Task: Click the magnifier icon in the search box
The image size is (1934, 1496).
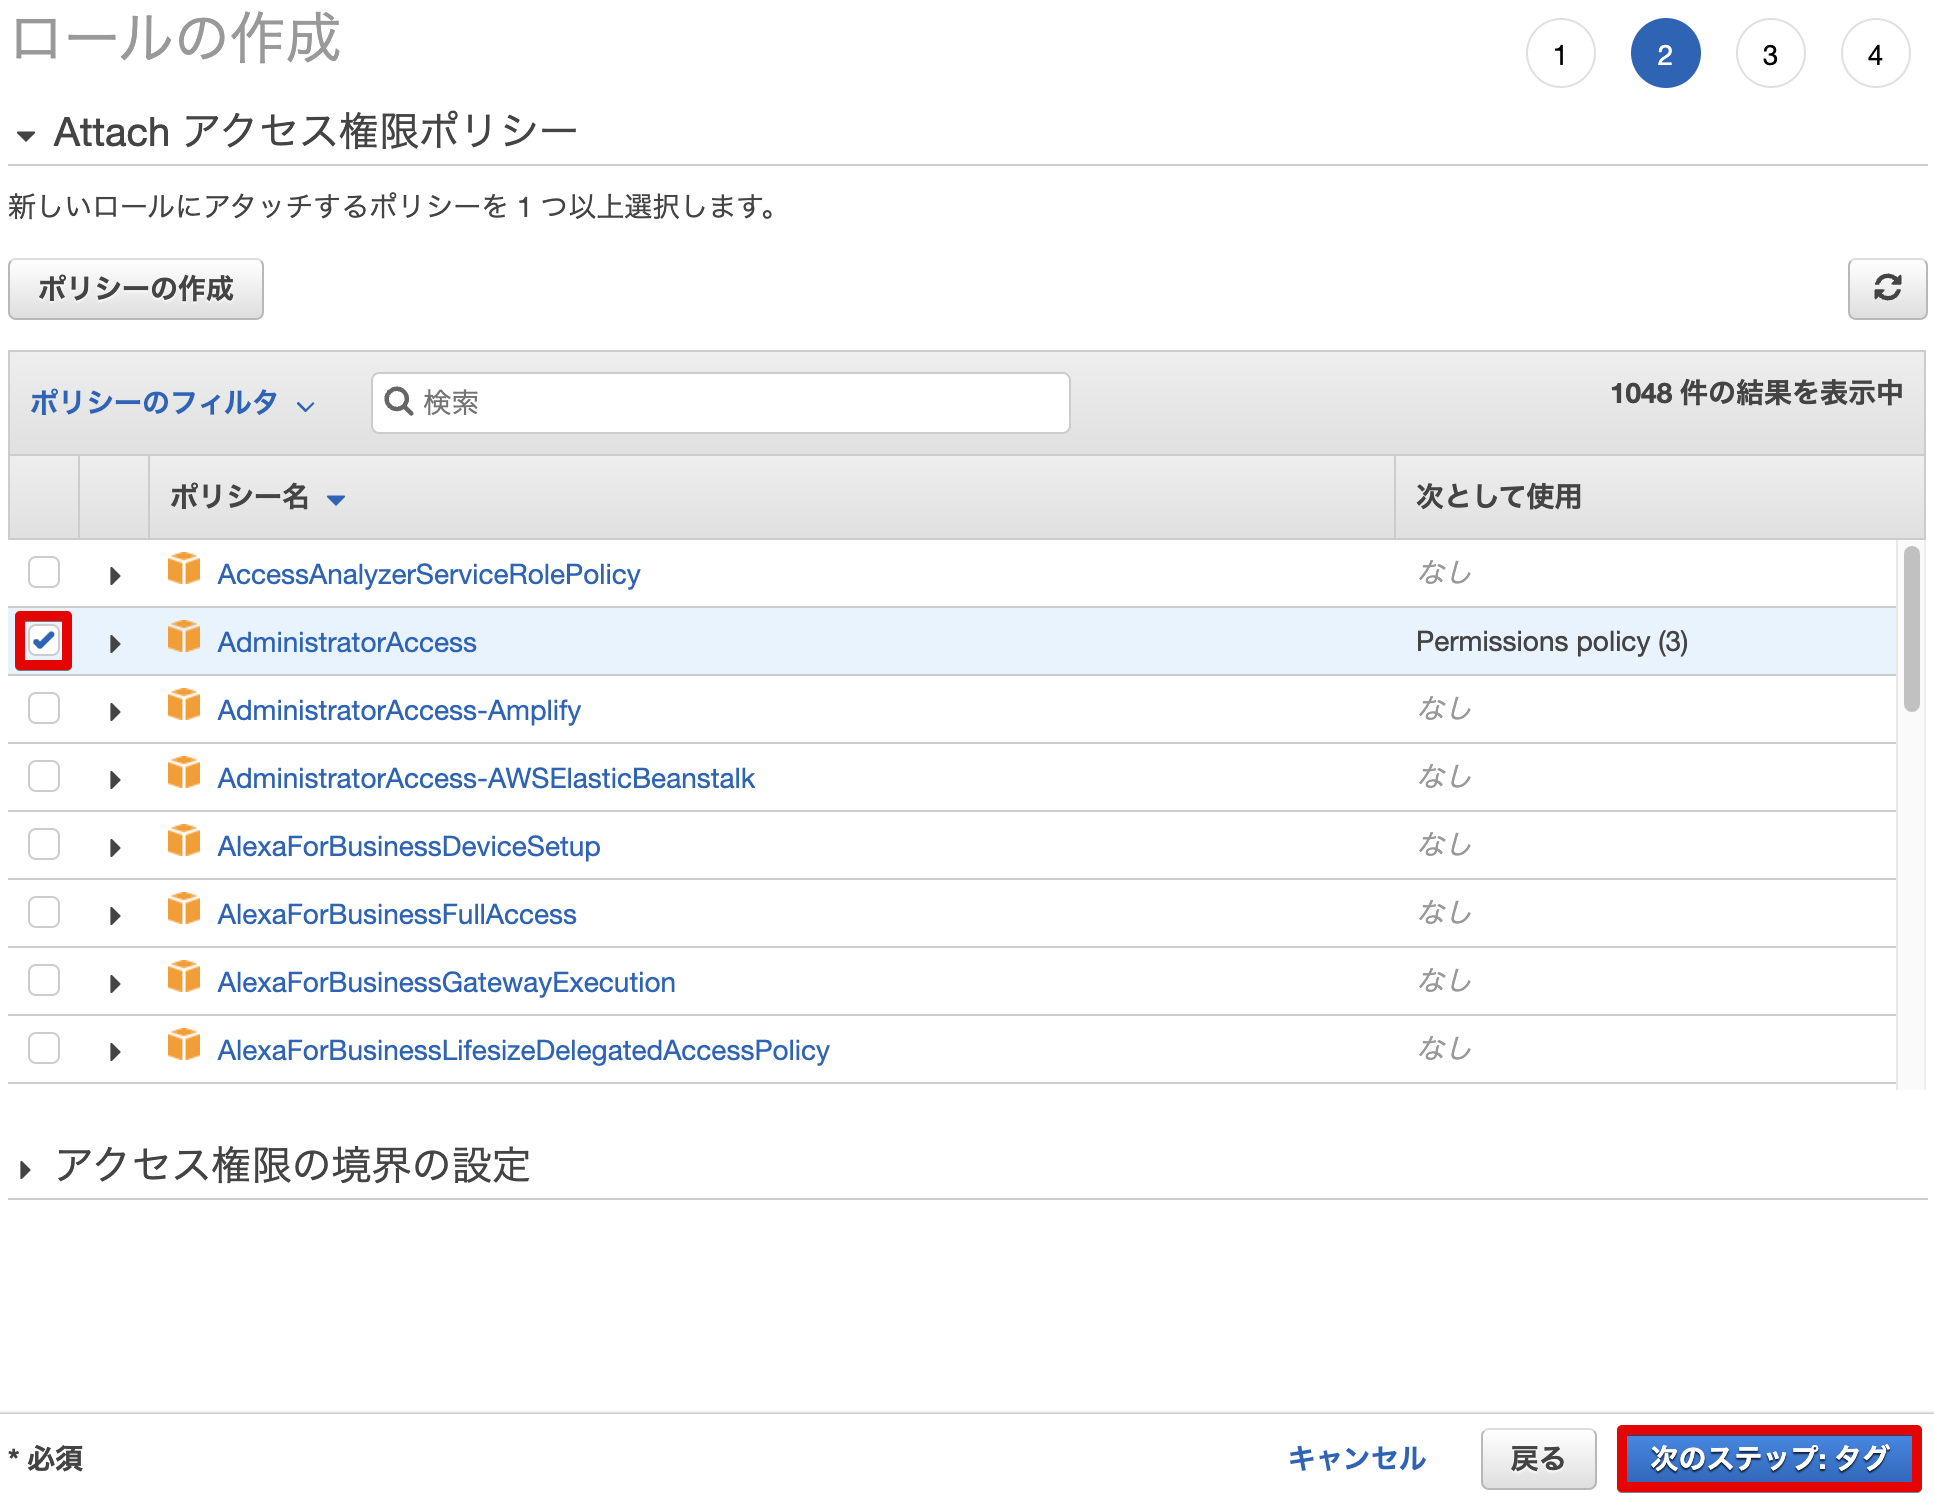Action: [399, 401]
